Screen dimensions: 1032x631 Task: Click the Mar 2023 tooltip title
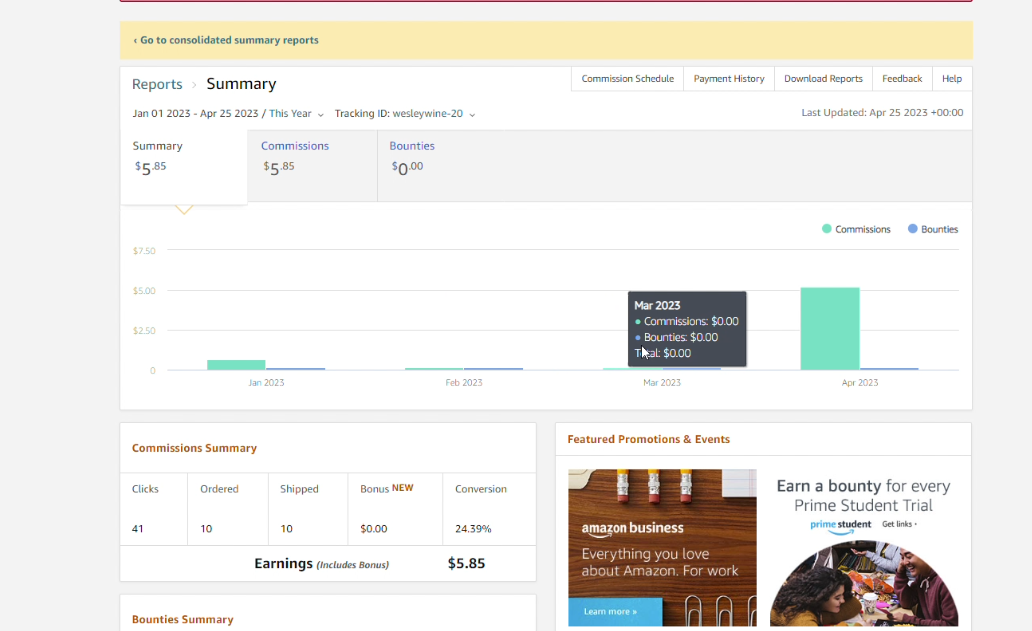tap(657, 305)
